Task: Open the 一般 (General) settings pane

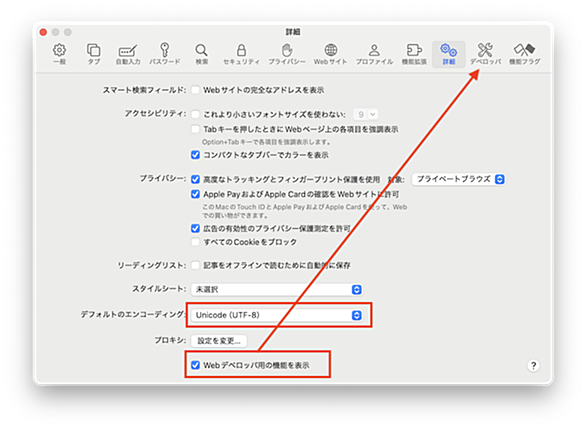Action: tap(59, 54)
